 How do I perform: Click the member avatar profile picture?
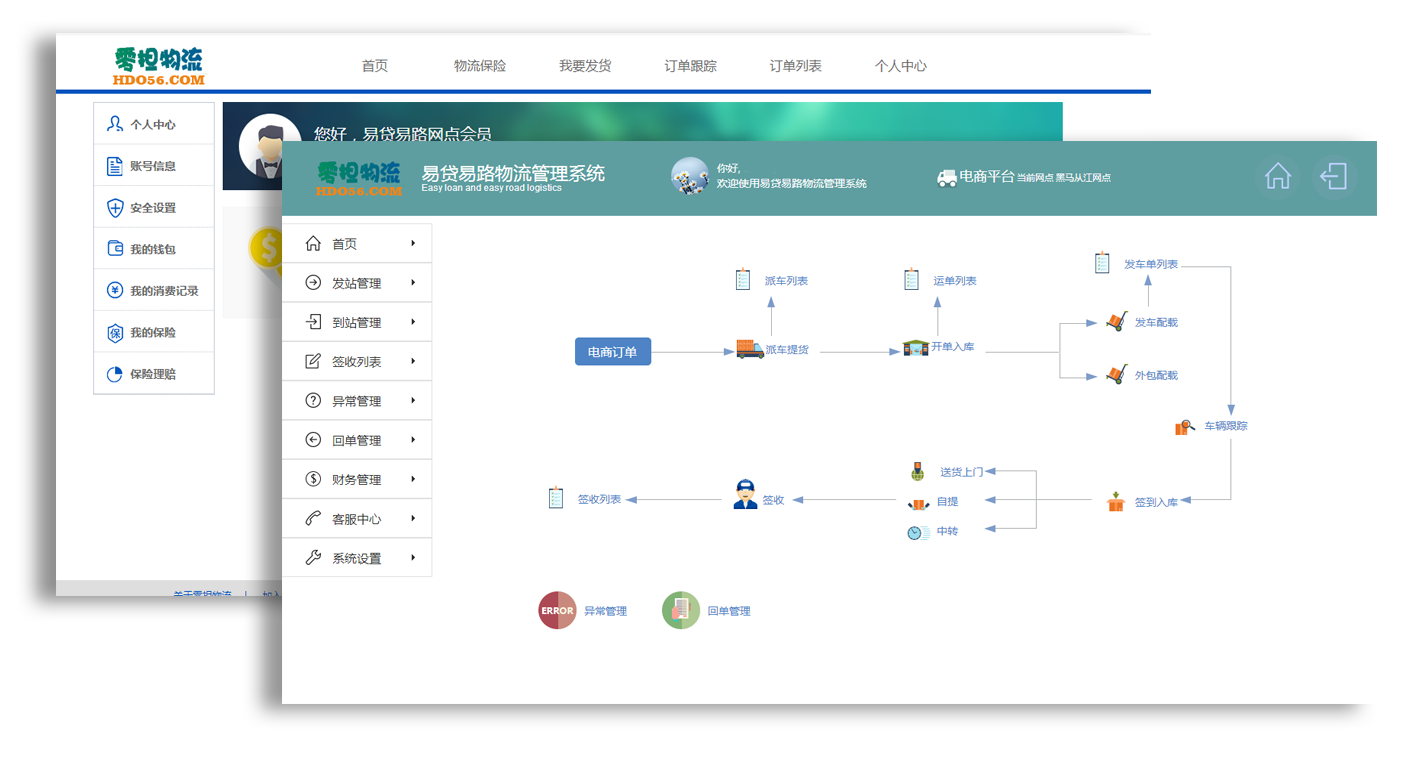tap(269, 145)
